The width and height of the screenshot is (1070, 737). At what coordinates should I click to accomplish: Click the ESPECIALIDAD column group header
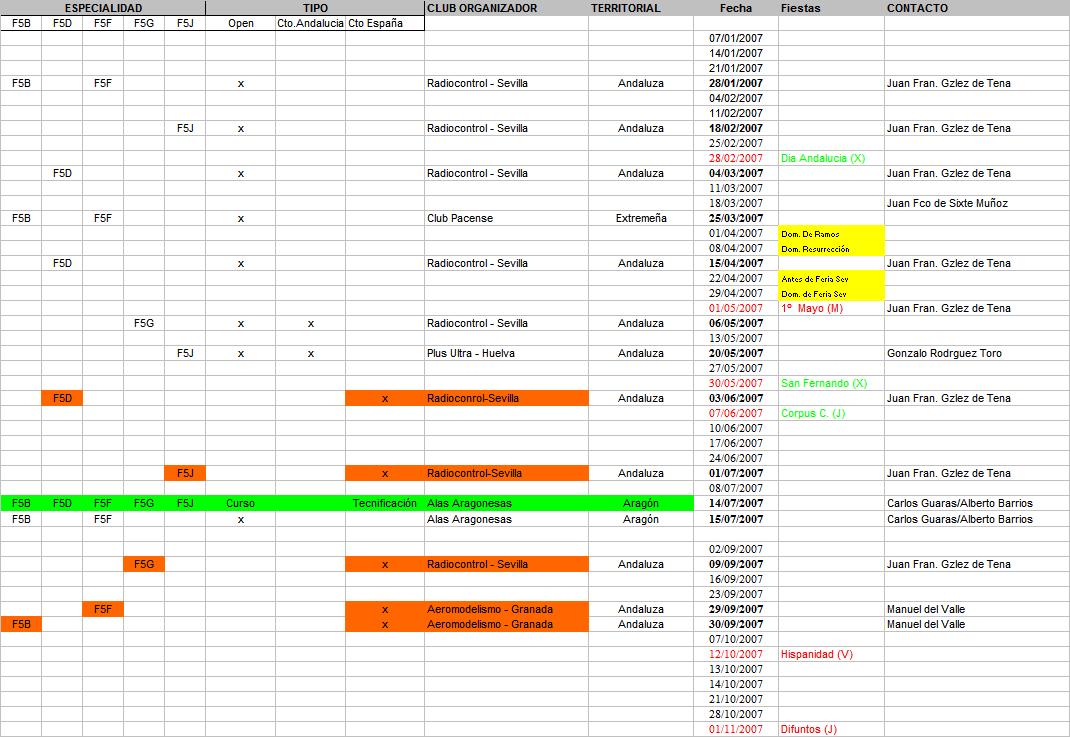[x=103, y=8]
